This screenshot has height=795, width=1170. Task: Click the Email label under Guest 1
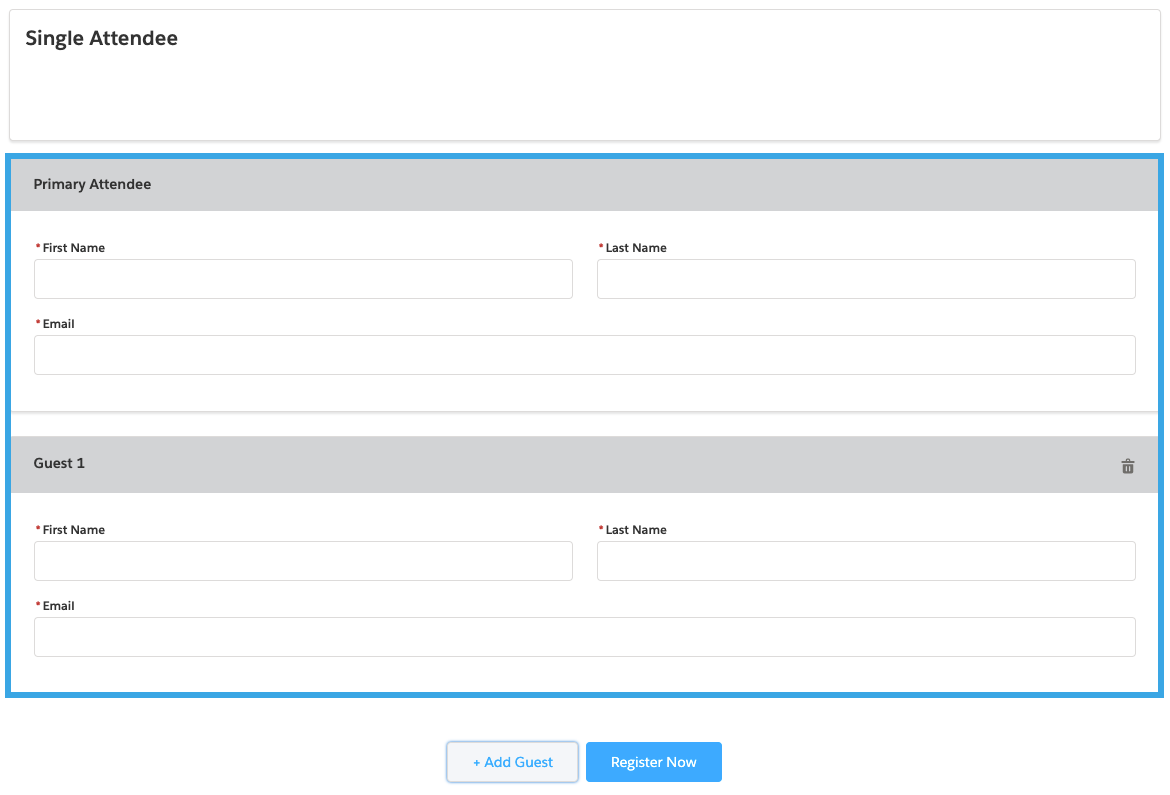pos(58,606)
